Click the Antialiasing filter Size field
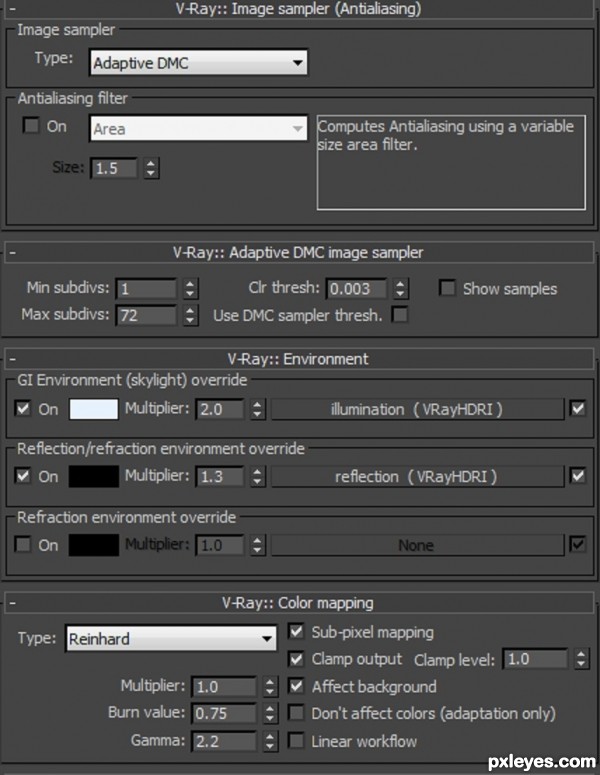Viewport: 600px width, 775px height. [x=114, y=169]
